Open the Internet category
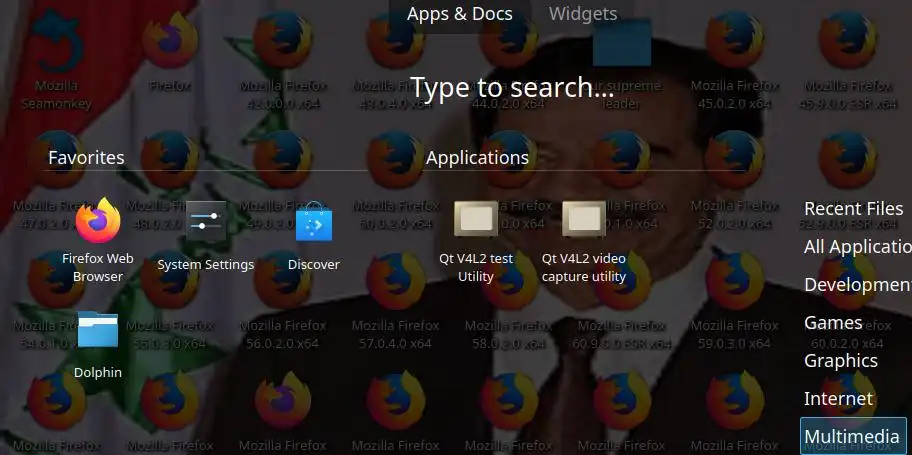 [838, 399]
